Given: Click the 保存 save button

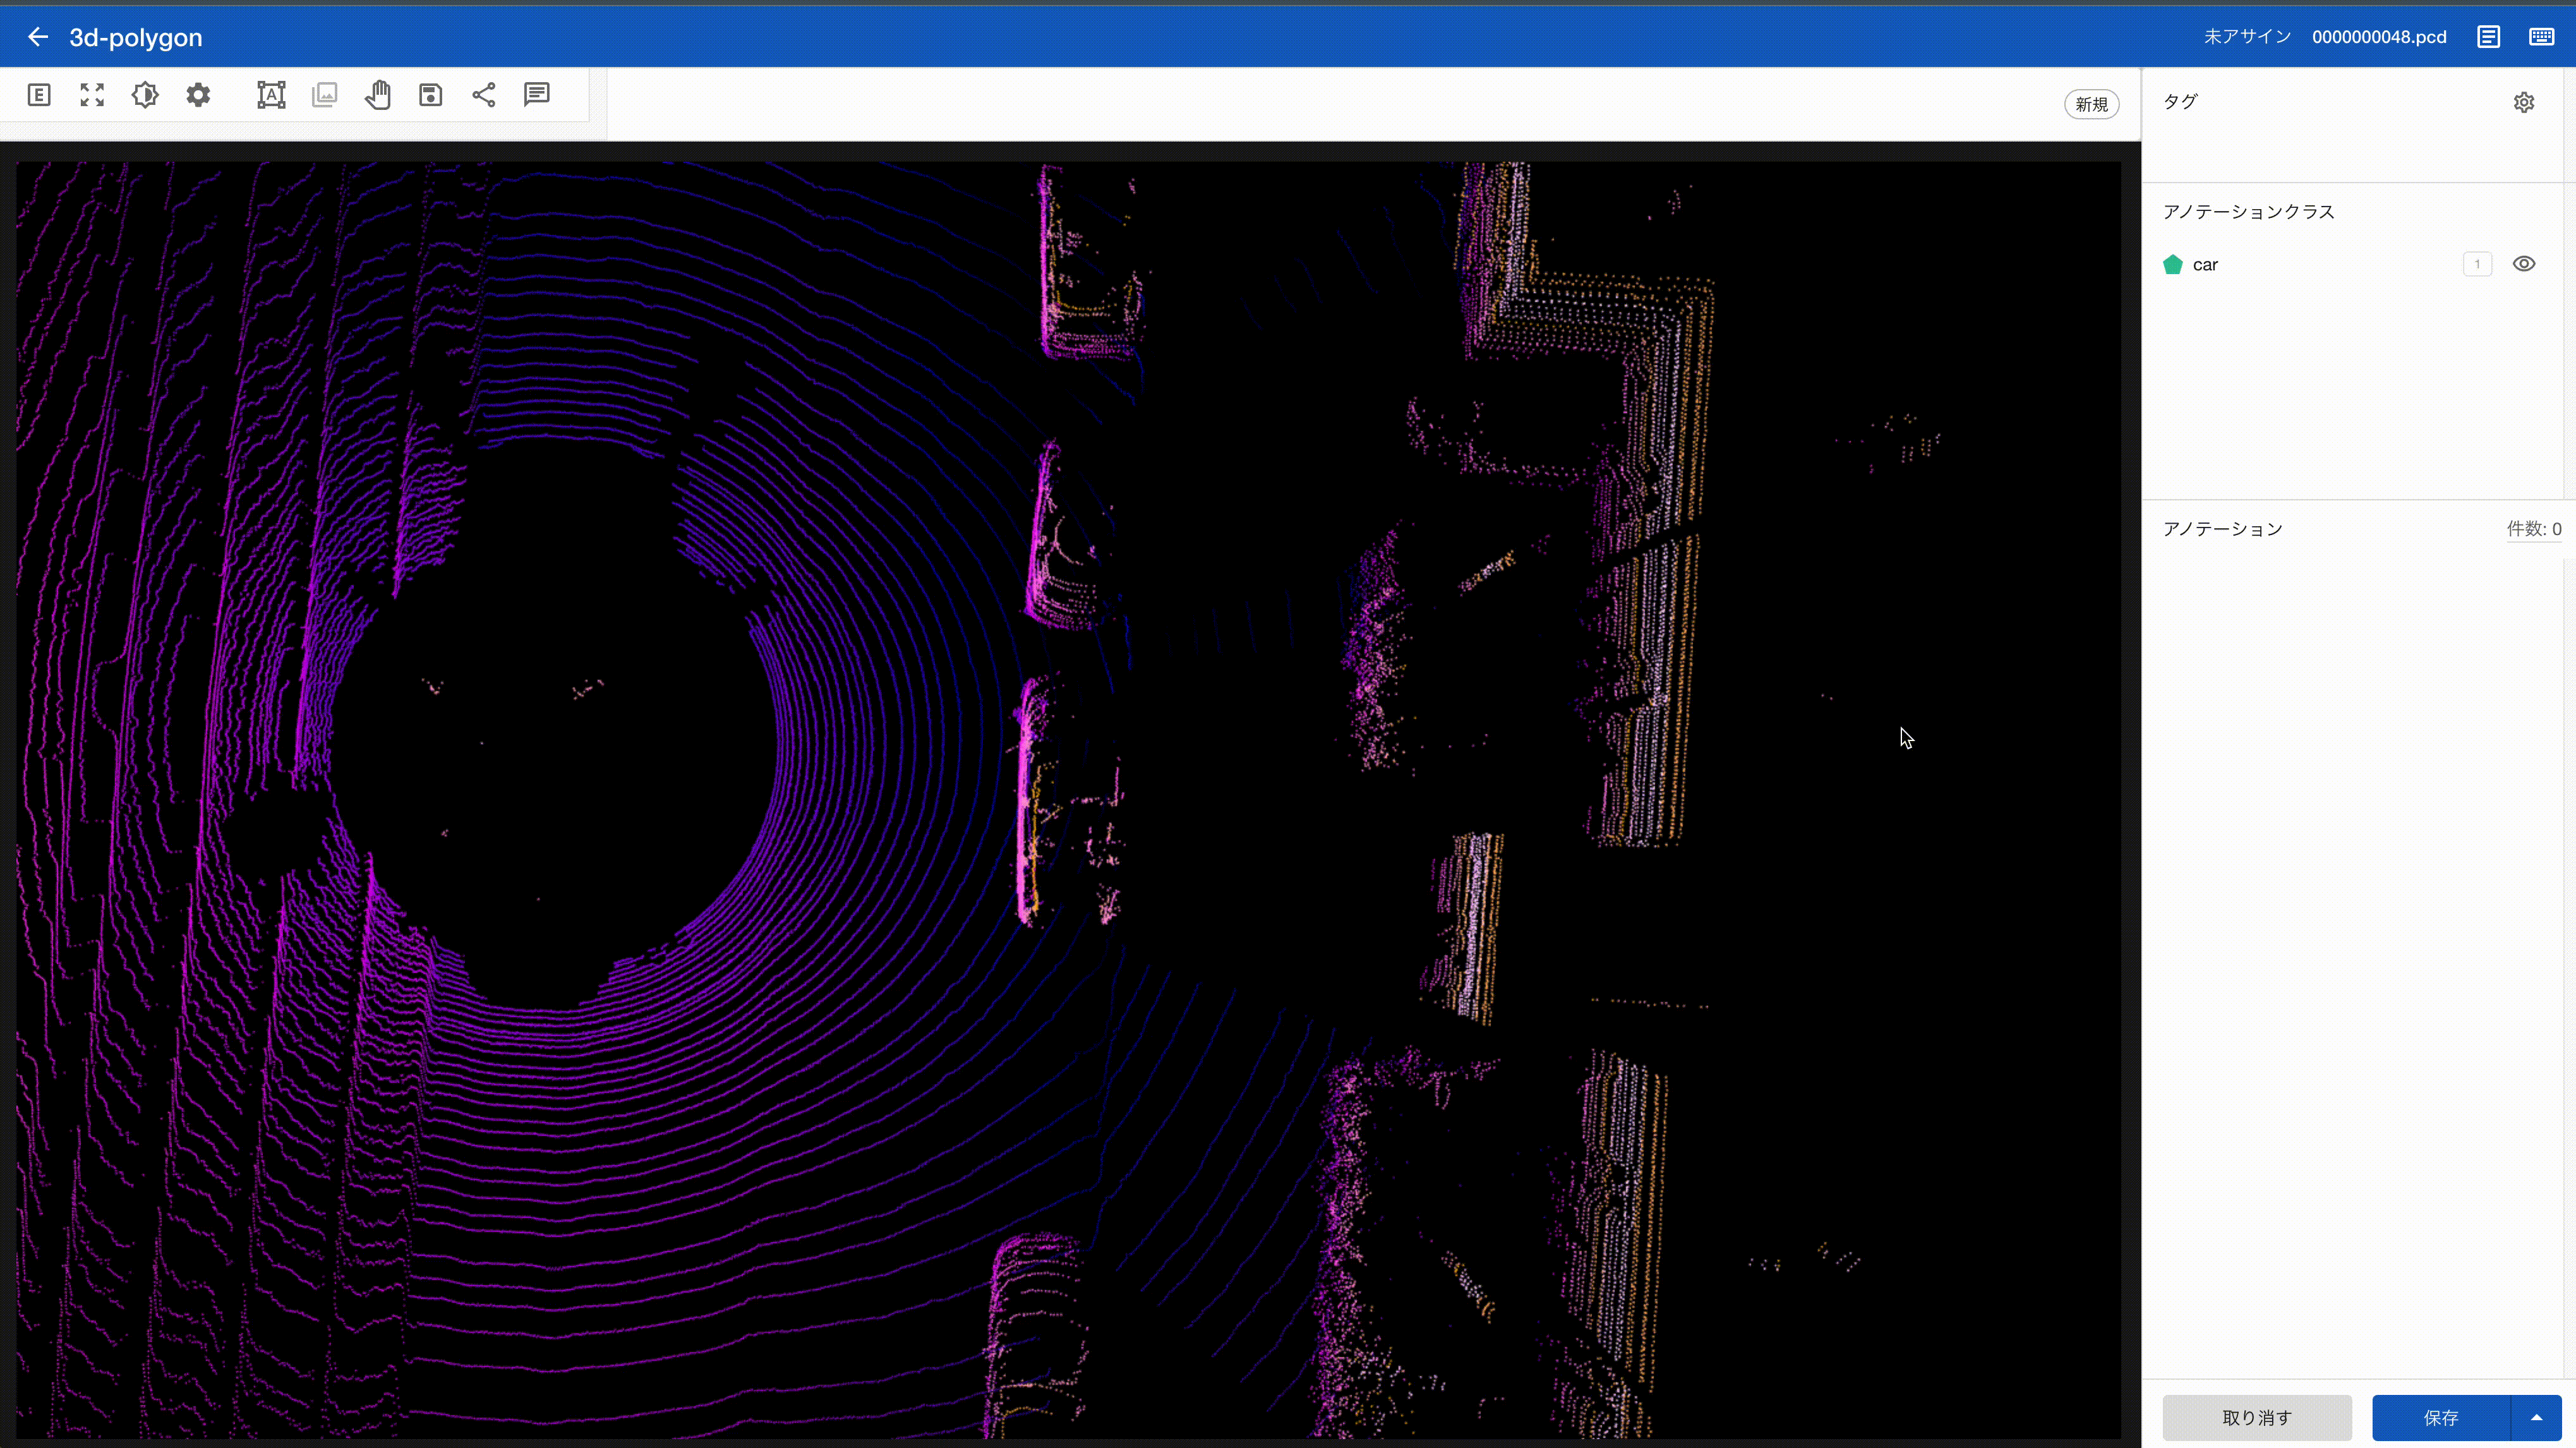Looking at the screenshot, I should (x=2440, y=1417).
